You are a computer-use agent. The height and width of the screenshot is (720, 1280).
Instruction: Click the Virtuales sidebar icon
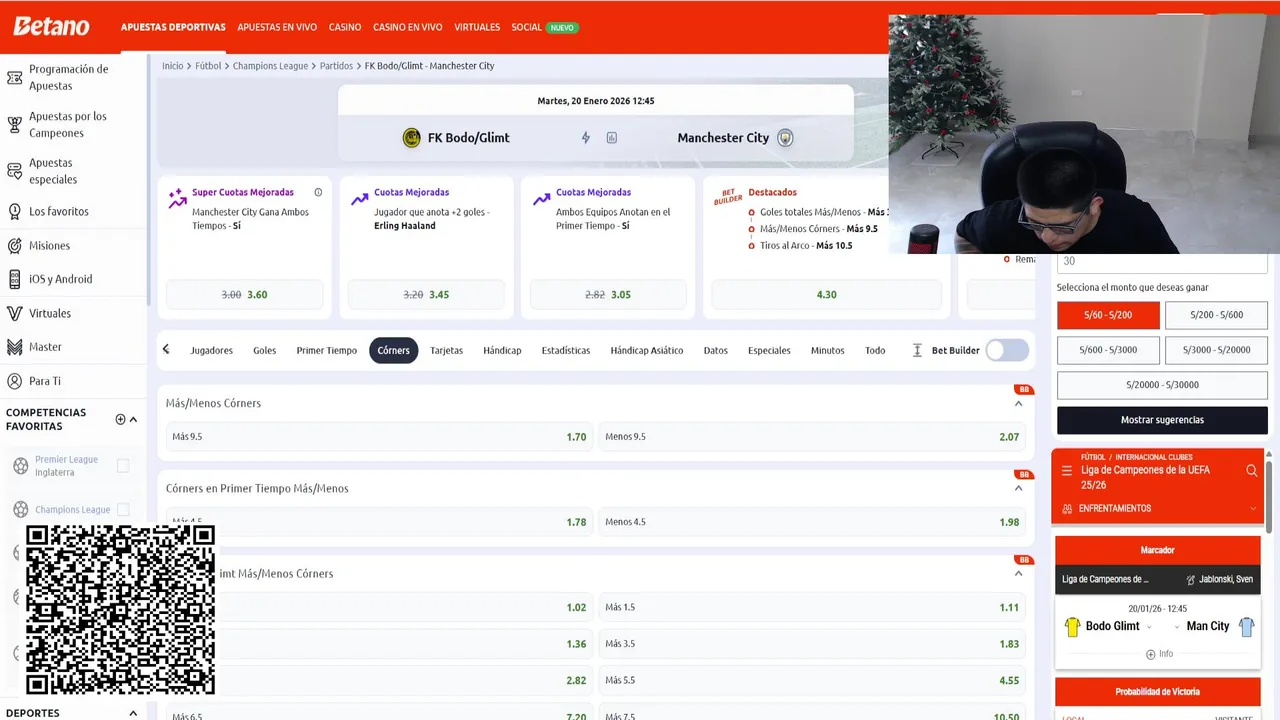point(14,313)
